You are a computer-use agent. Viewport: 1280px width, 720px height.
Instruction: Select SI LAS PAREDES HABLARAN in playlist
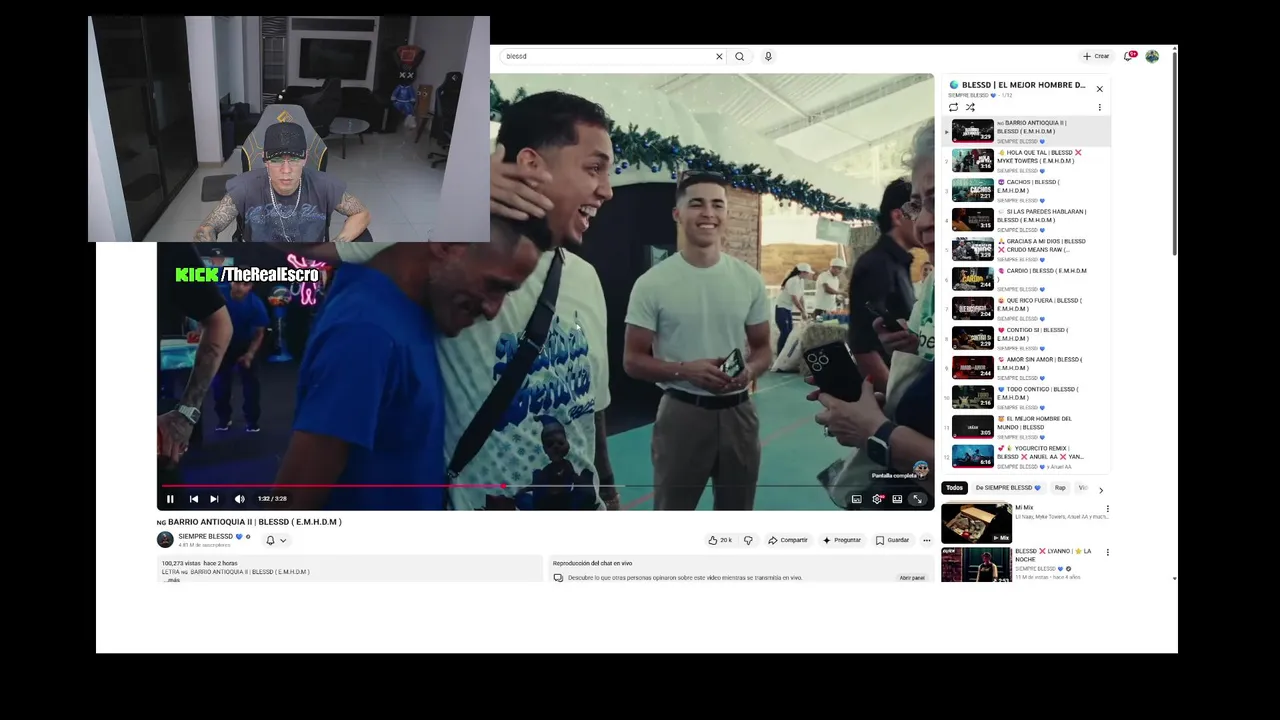[1026, 220]
